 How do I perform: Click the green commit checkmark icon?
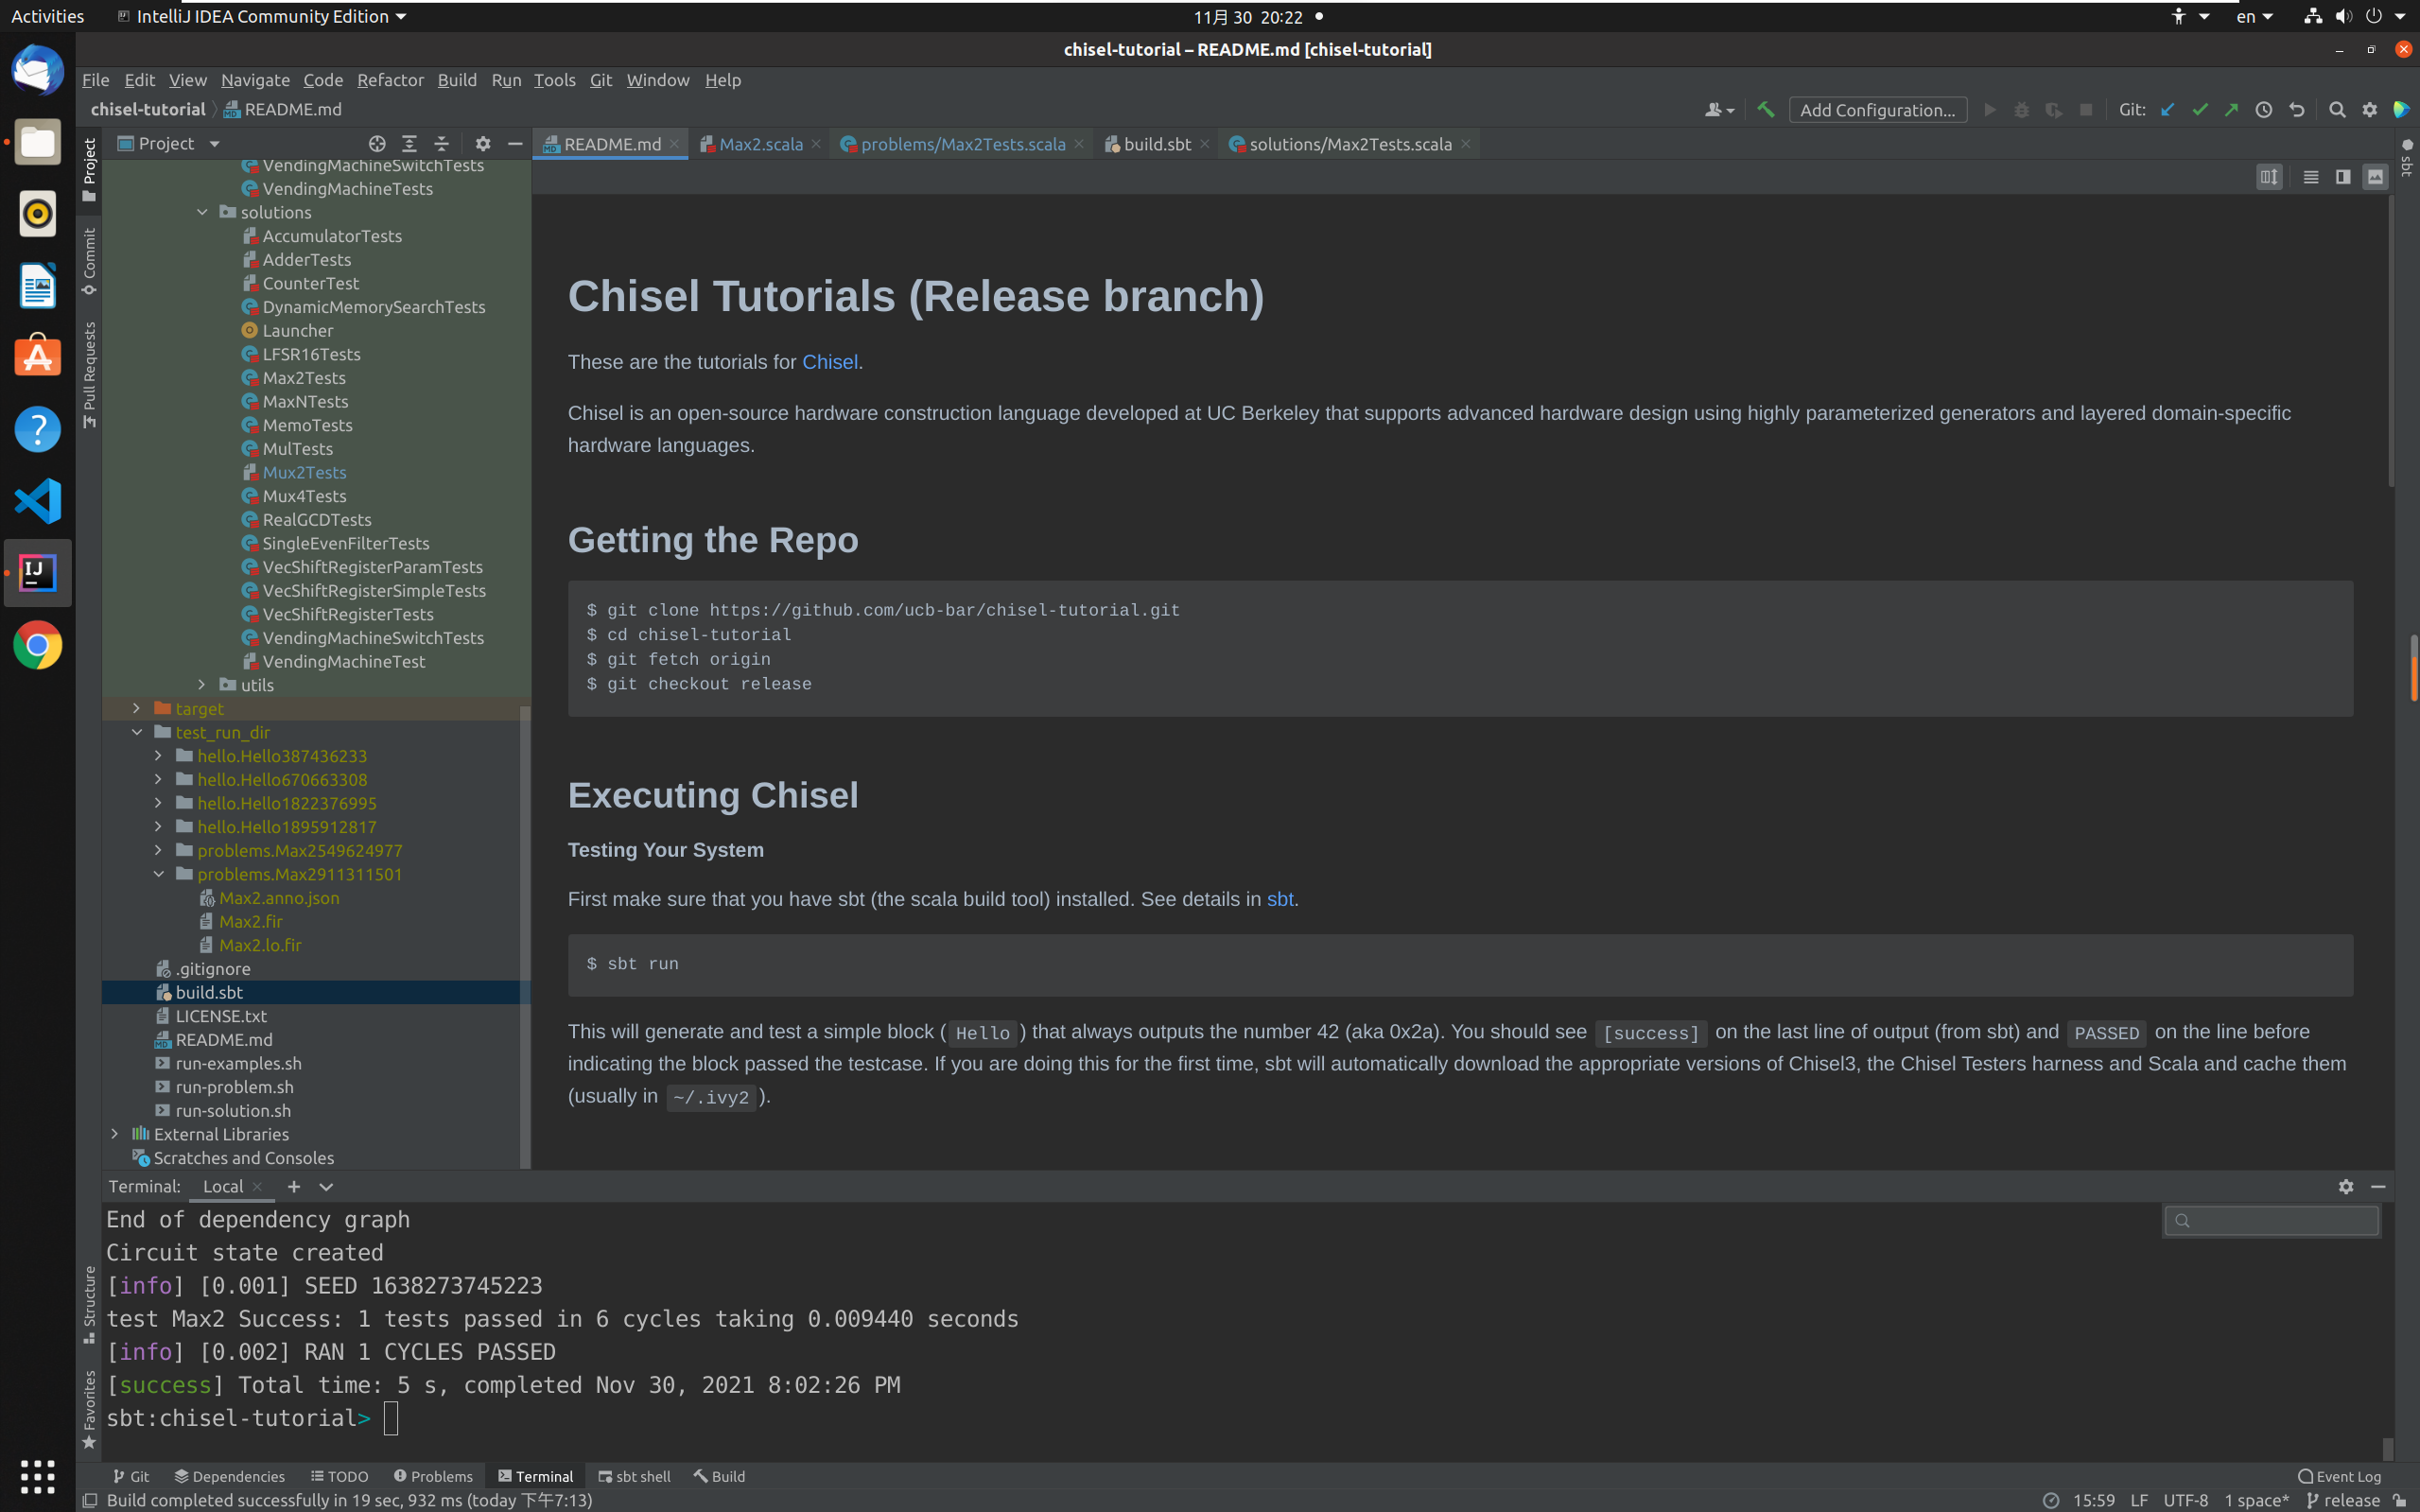[2199, 110]
